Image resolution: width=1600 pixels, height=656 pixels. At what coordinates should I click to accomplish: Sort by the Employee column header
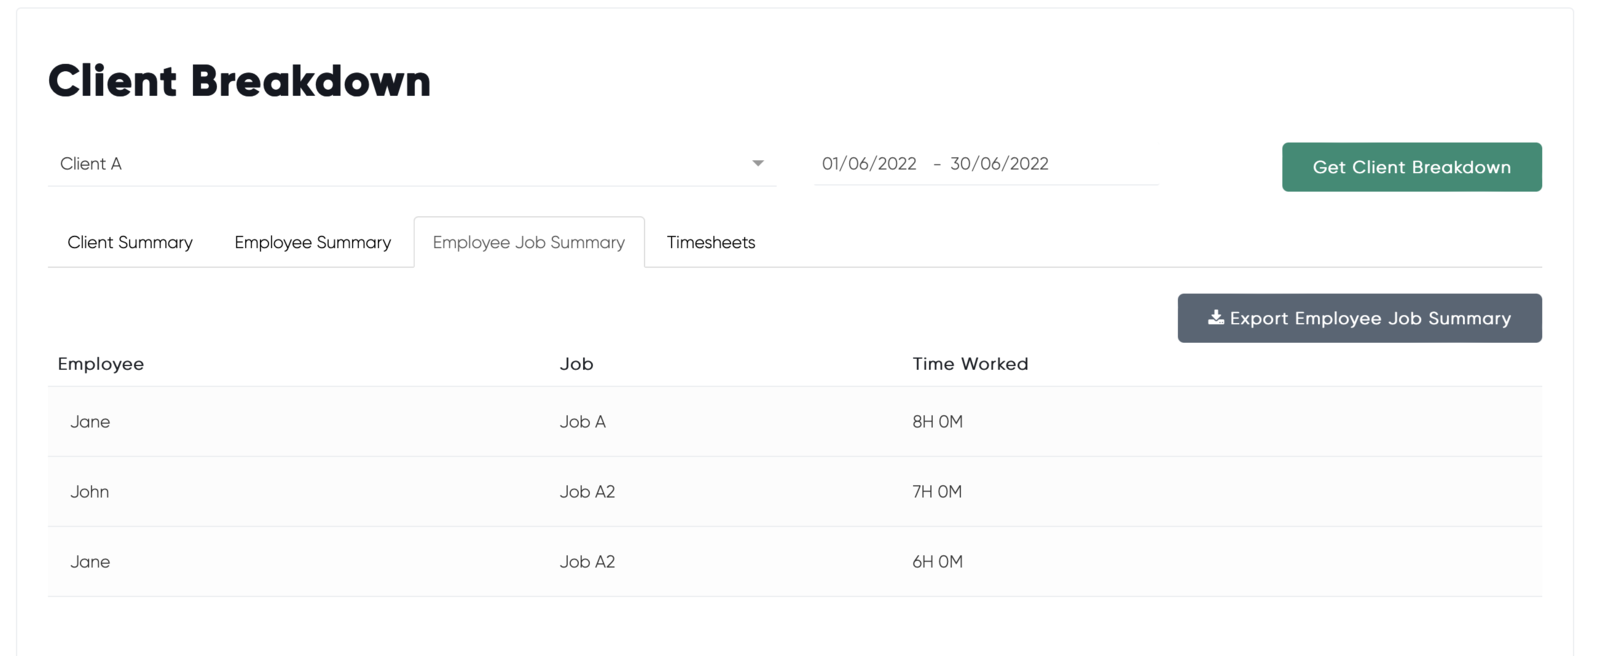pyautogui.click(x=101, y=364)
